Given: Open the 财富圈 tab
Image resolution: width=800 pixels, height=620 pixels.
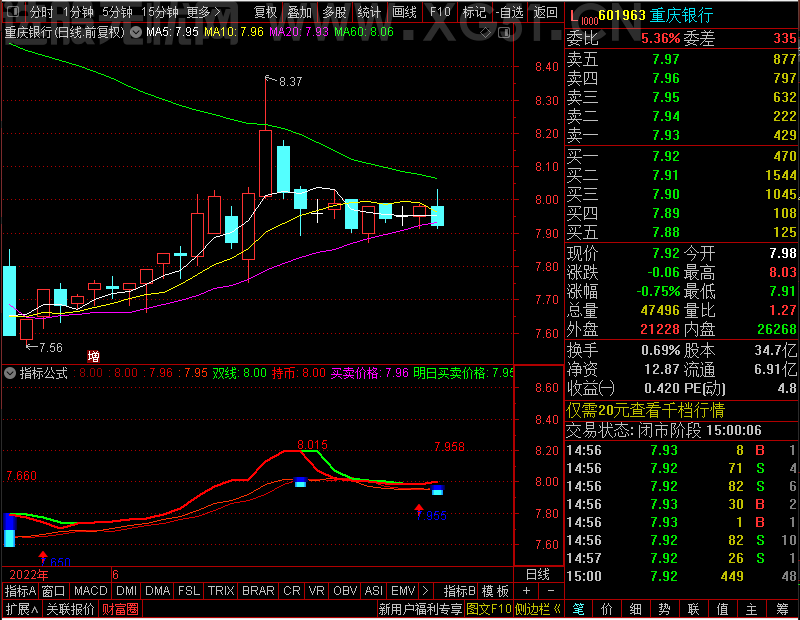Looking at the screenshot, I should click(120, 609).
